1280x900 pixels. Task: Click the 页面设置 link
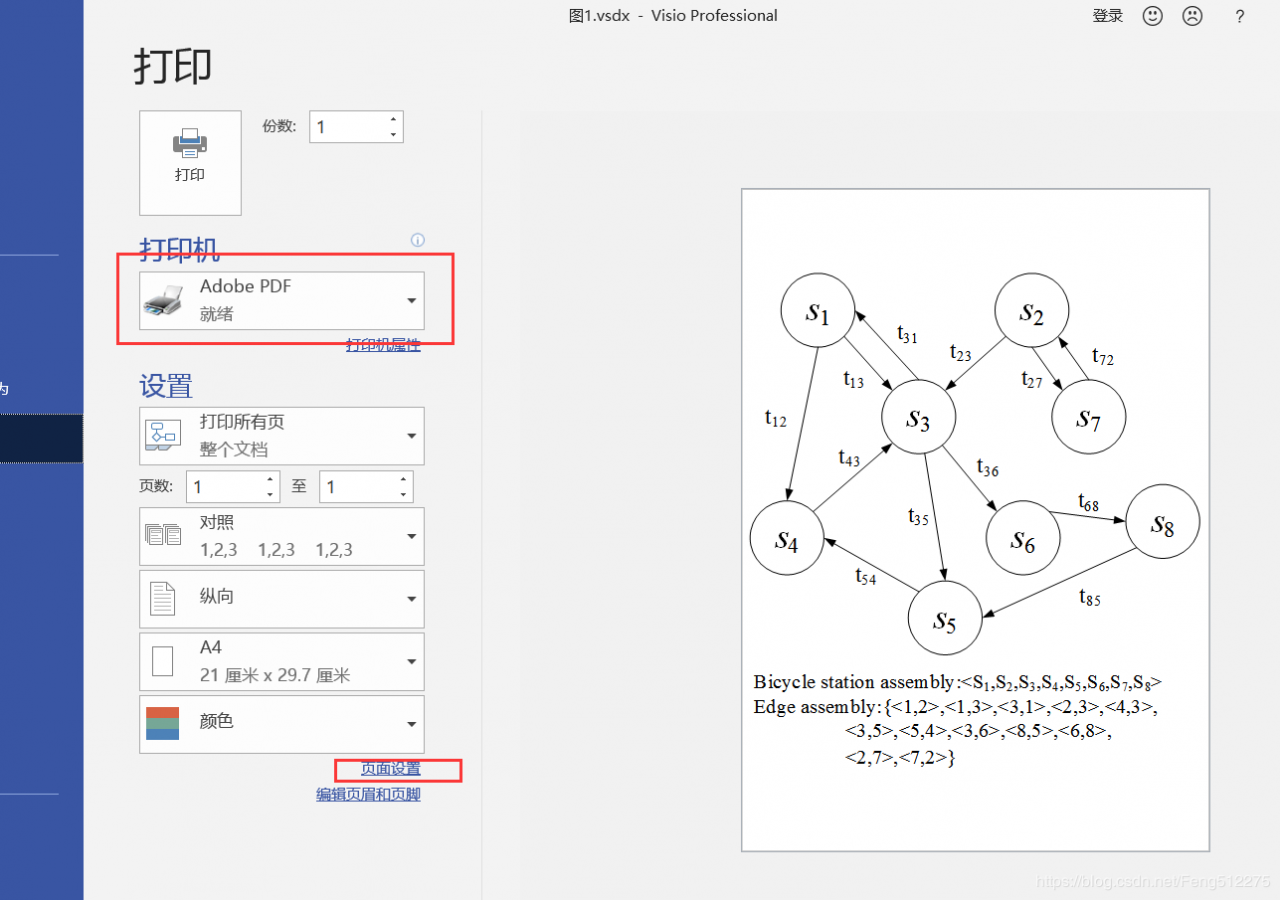(x=390, y=769)
